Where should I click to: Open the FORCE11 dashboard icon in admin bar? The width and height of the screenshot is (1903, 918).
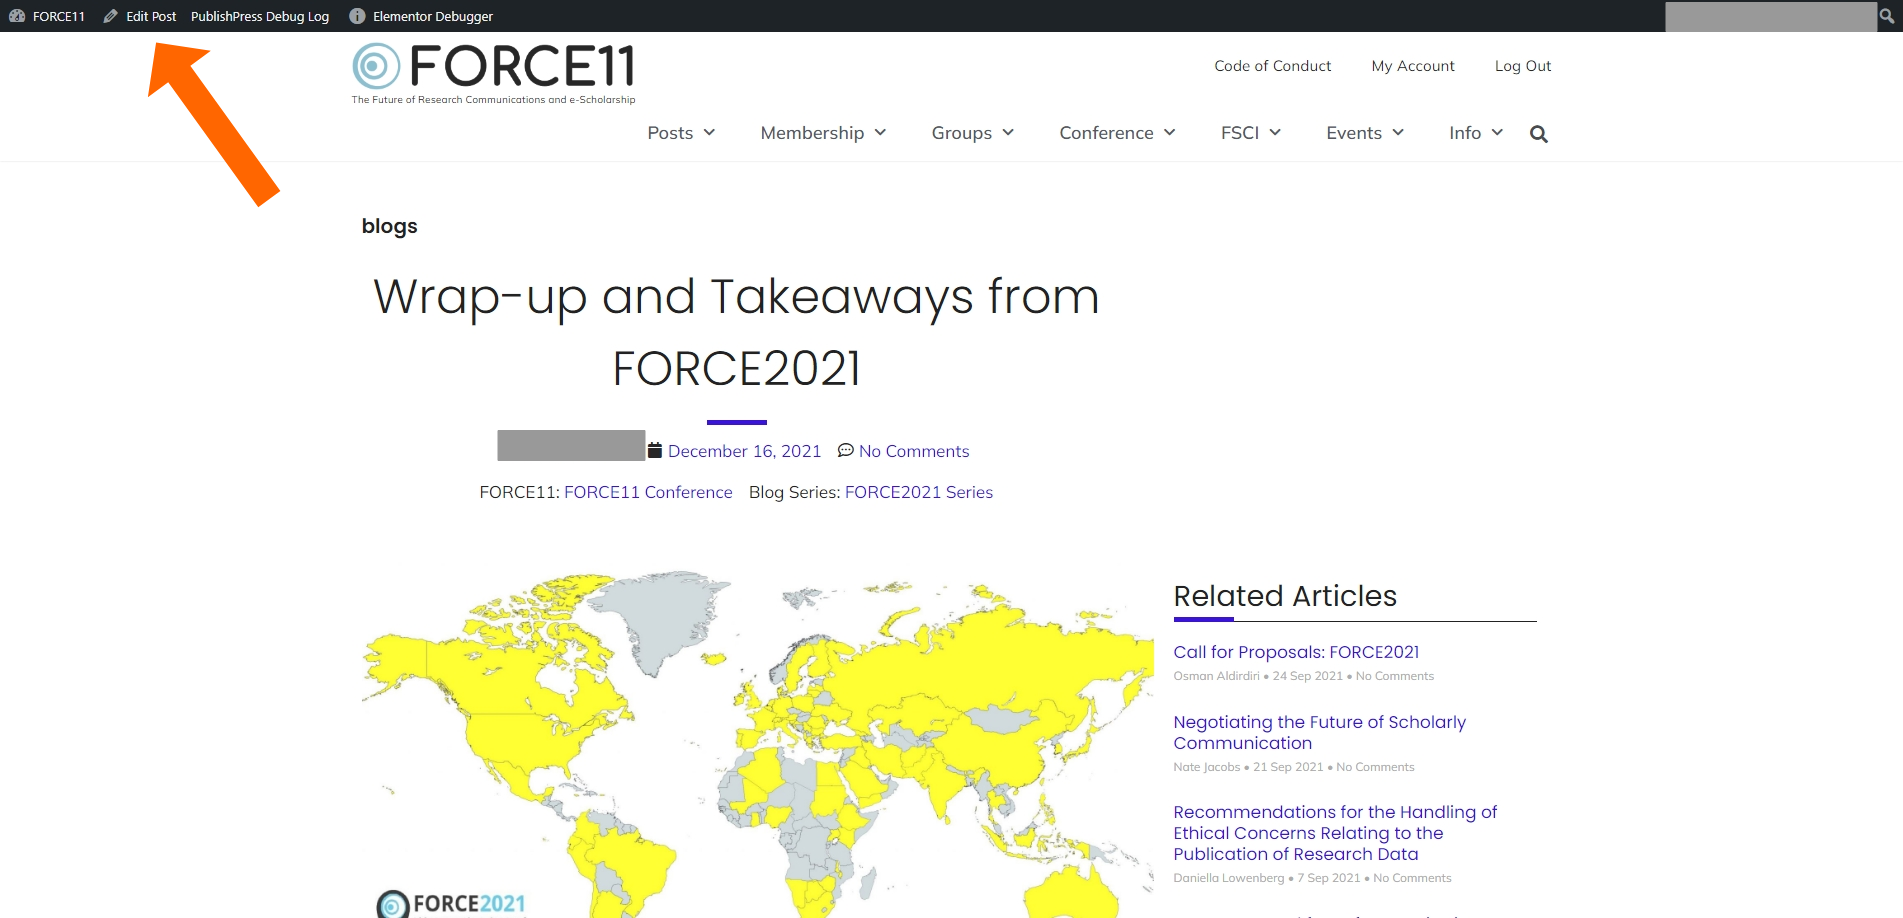(17, 16)
